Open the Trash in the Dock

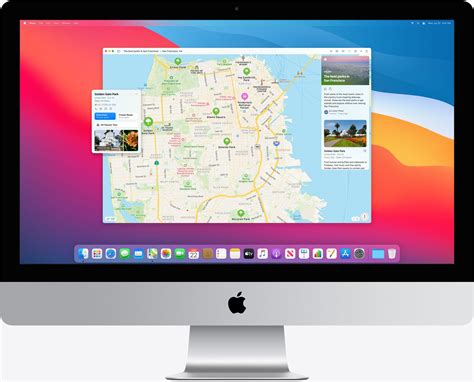[392, 254]
